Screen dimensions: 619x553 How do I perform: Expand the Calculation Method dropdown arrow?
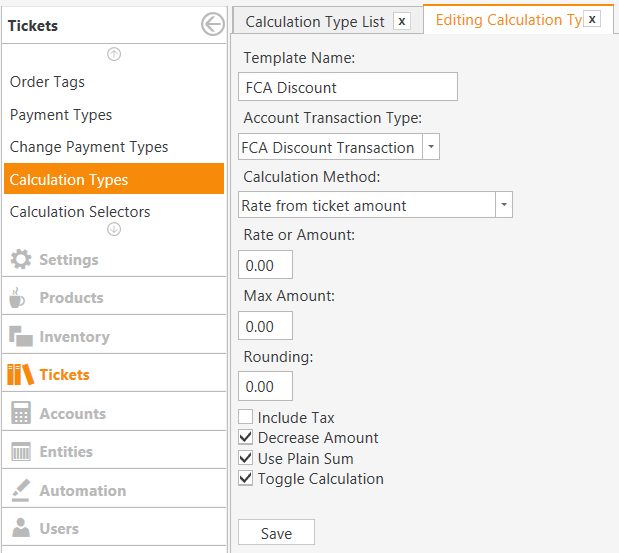(x=504, y=204)
